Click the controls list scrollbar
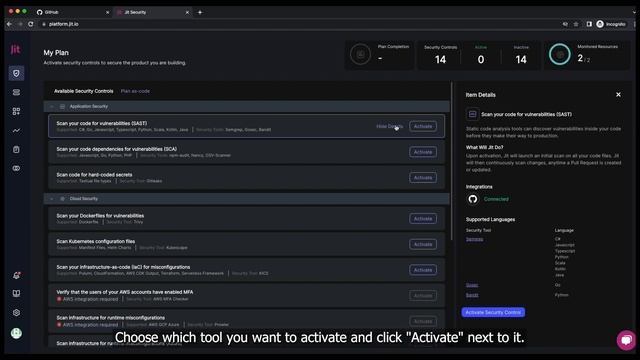 pyautogui.click(x=451, y=161)
